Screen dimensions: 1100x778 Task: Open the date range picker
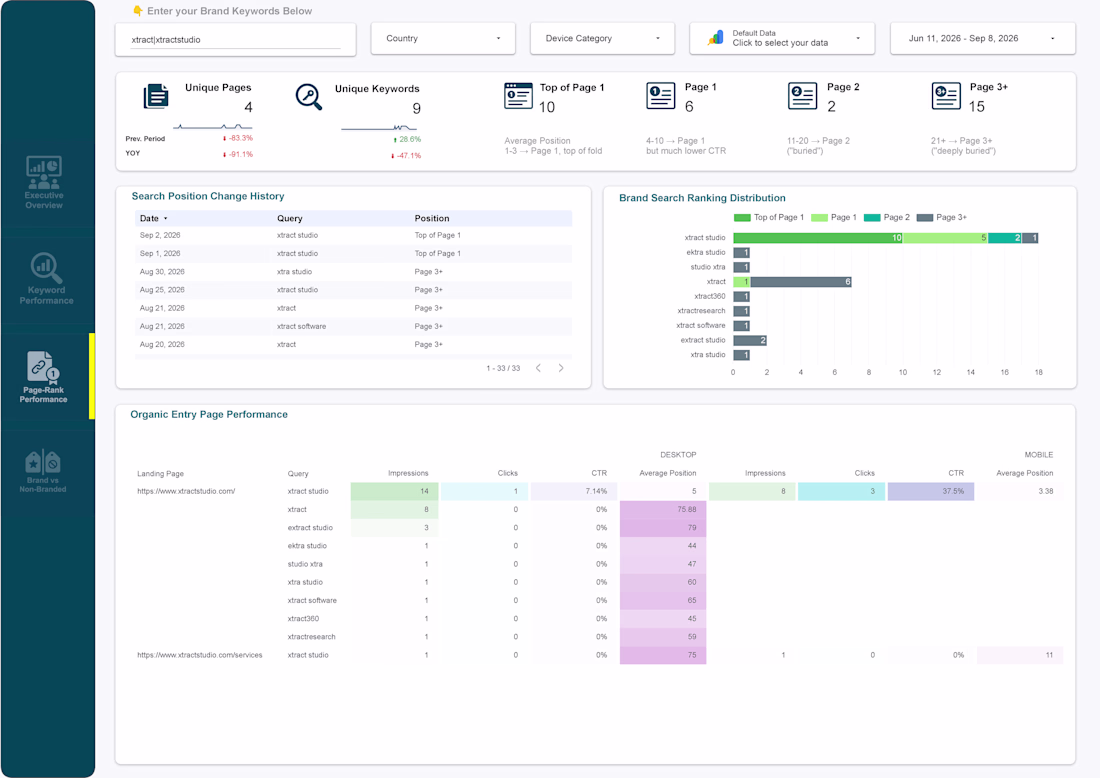point(982,39)
